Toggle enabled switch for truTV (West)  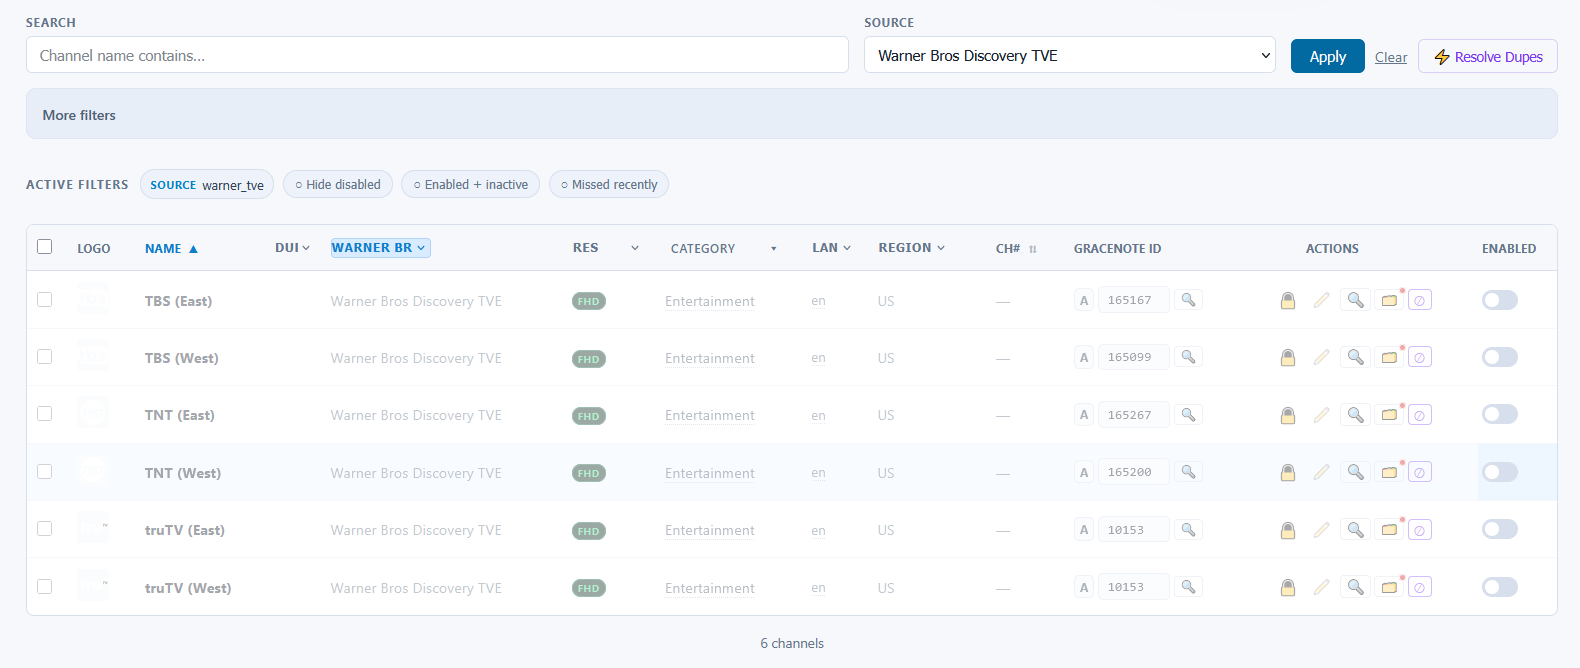coord(1500,587)
